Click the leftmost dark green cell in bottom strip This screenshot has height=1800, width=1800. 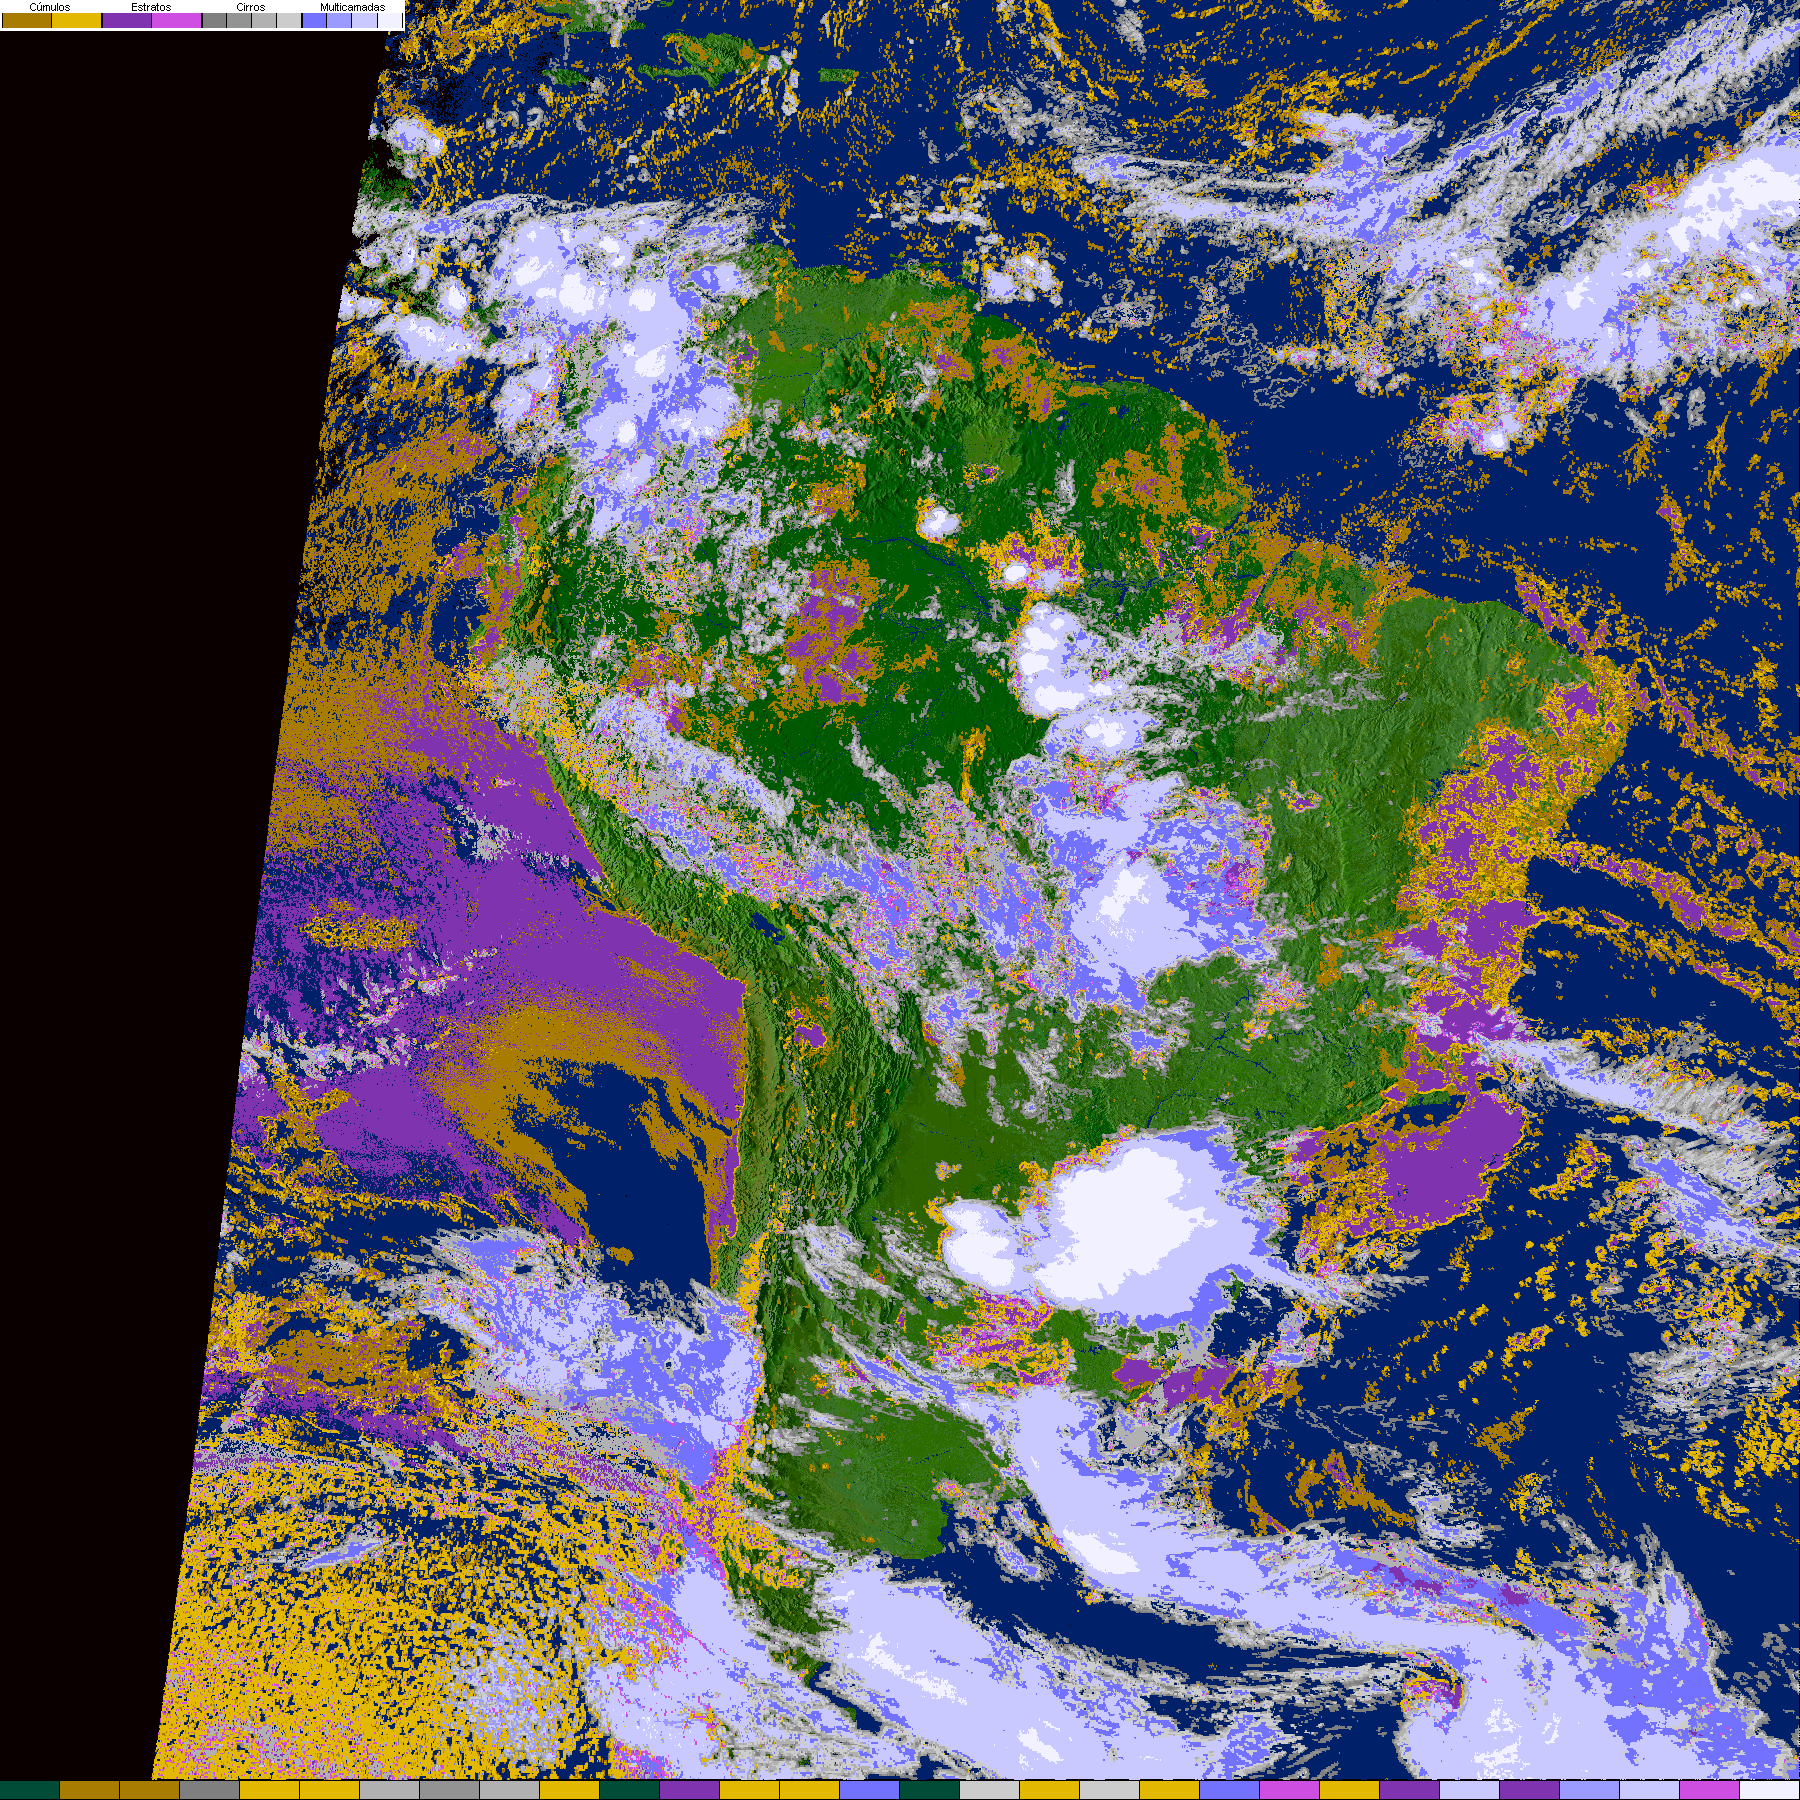pyautogui.click(x=30, y=1790)
